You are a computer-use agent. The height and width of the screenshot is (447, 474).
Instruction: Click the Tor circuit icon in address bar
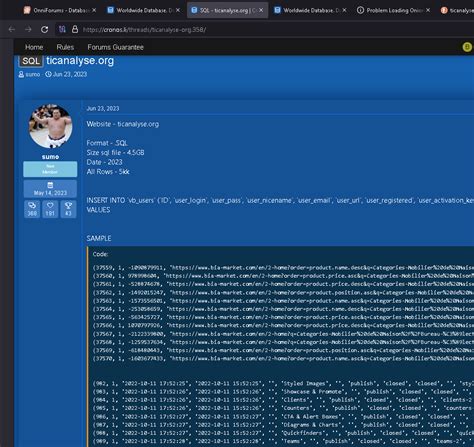[62, 30]
